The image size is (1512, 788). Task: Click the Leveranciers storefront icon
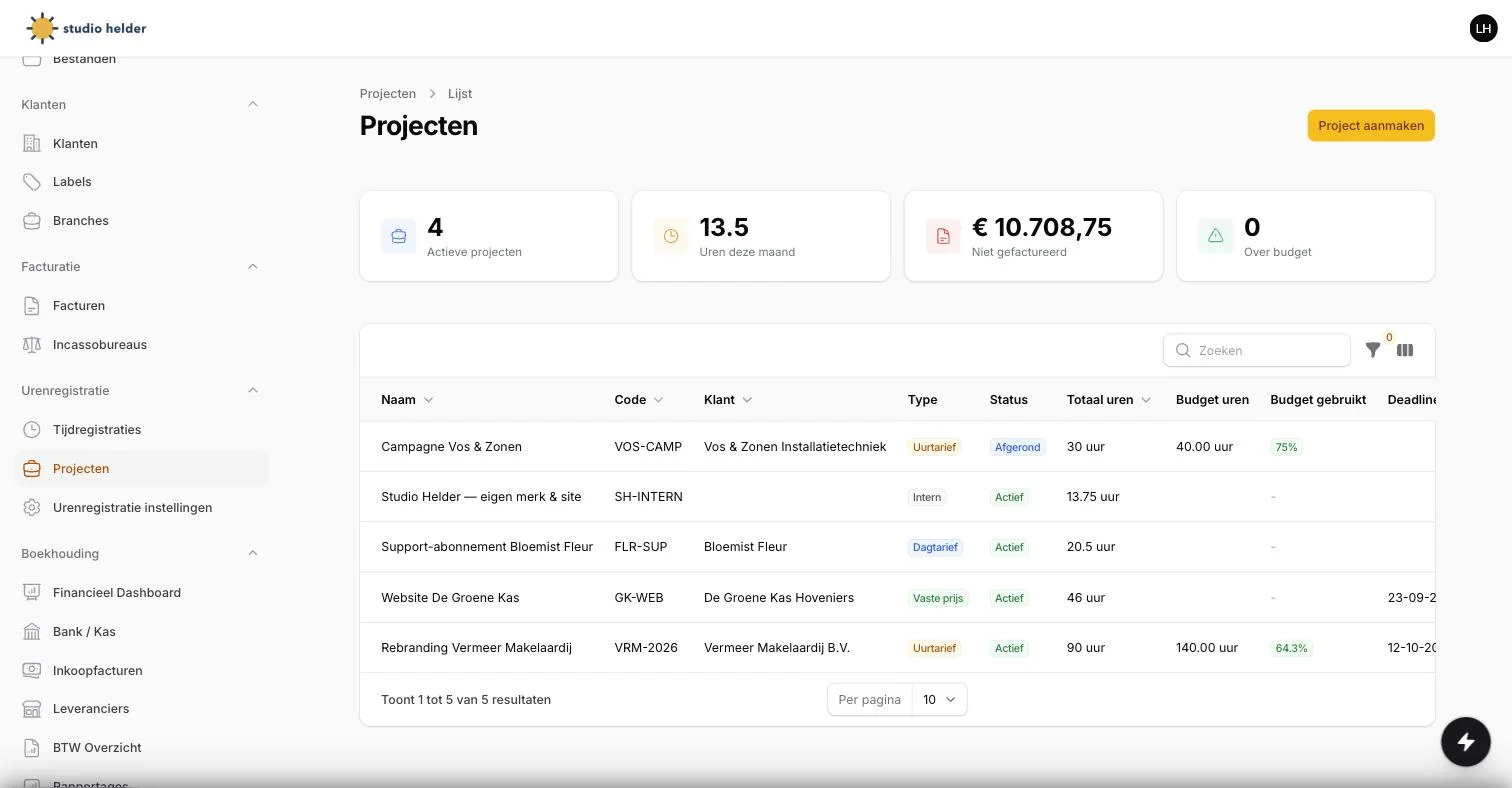[32, 709]
